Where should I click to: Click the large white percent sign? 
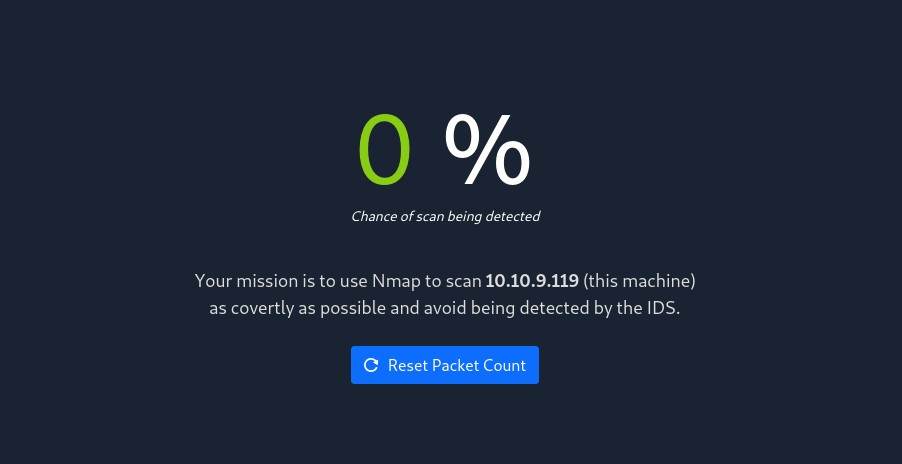pos(487,150)
